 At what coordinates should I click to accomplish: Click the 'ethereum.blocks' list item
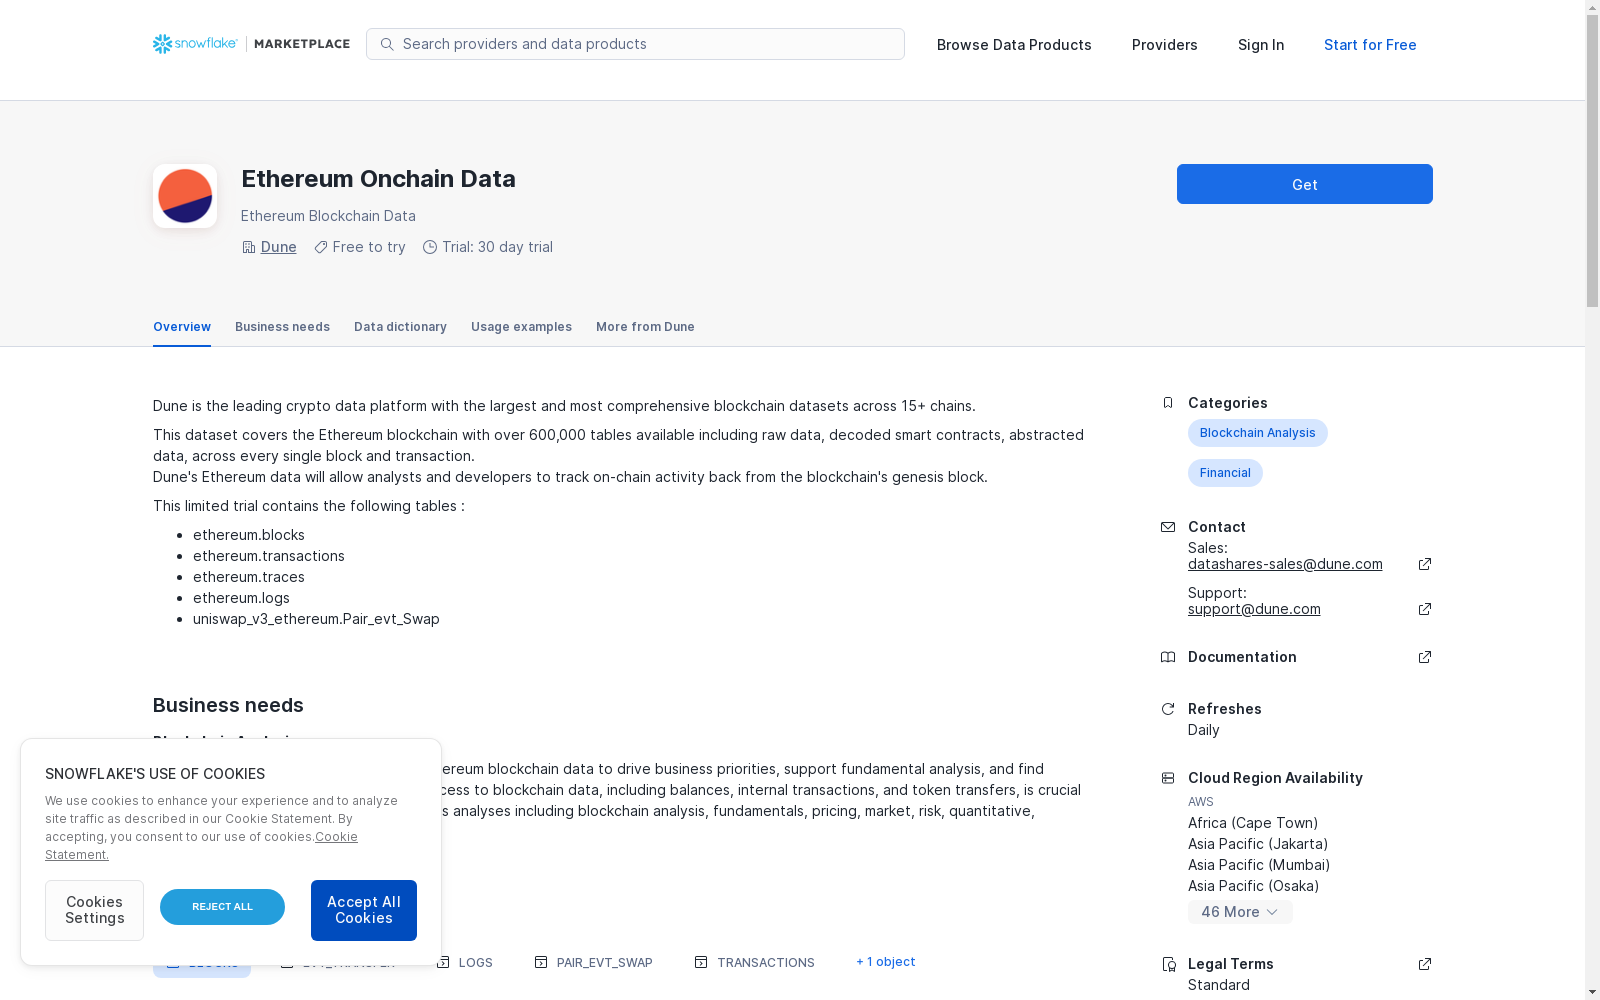point(249,535)
